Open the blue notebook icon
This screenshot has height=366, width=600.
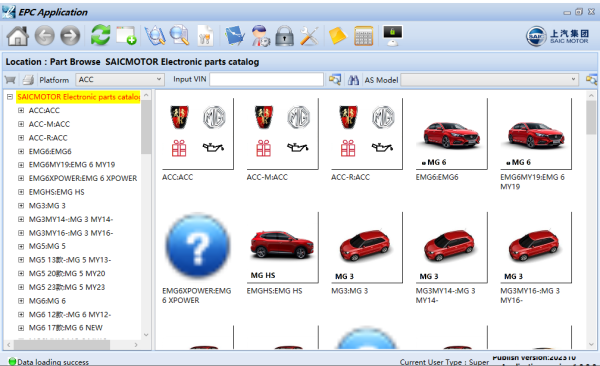coord(235,36)
